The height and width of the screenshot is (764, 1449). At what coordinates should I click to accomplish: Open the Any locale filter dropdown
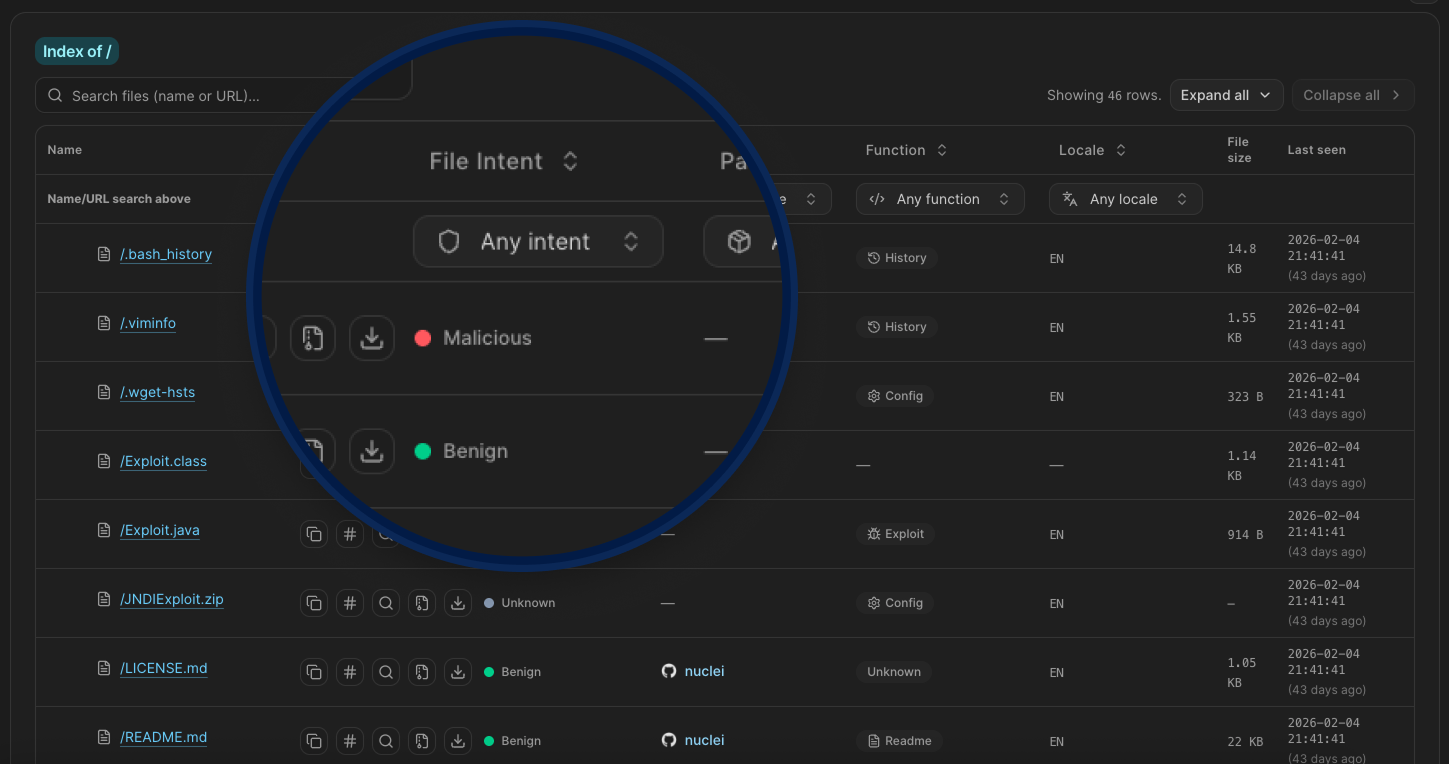pos(1125,199)
